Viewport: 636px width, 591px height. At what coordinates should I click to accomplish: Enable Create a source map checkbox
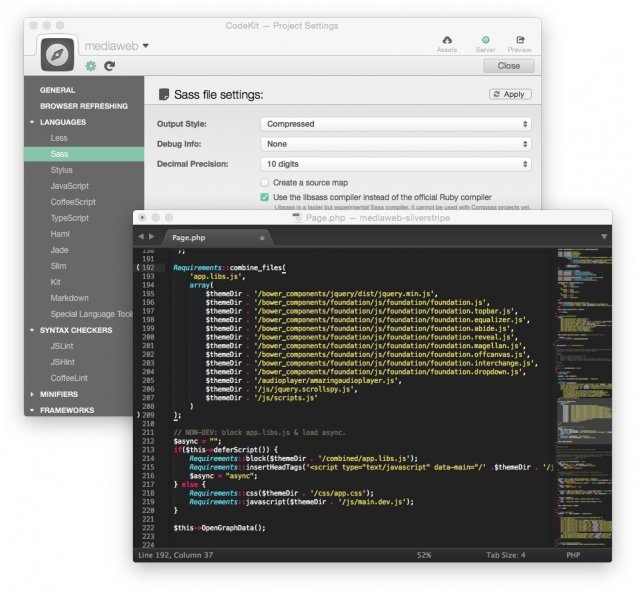click(x=264, y=183)
